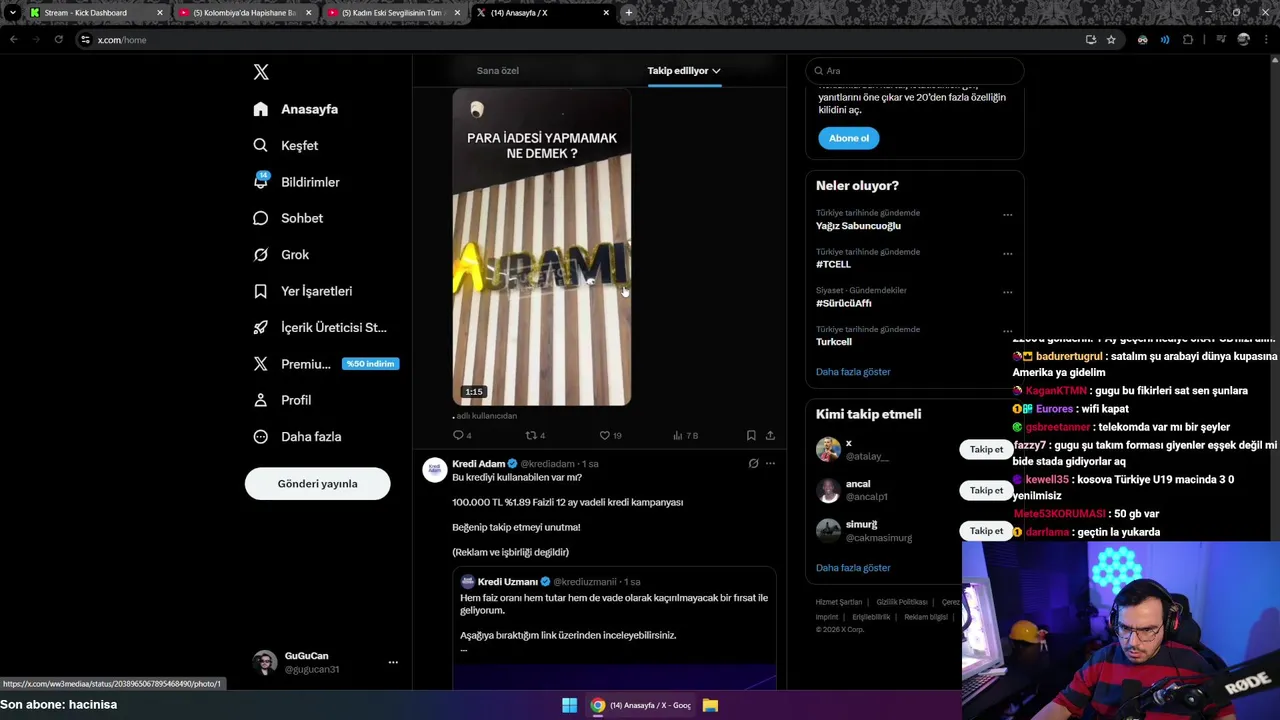
Task: Open x @atalay__ profile avatar
Action: 828,449
